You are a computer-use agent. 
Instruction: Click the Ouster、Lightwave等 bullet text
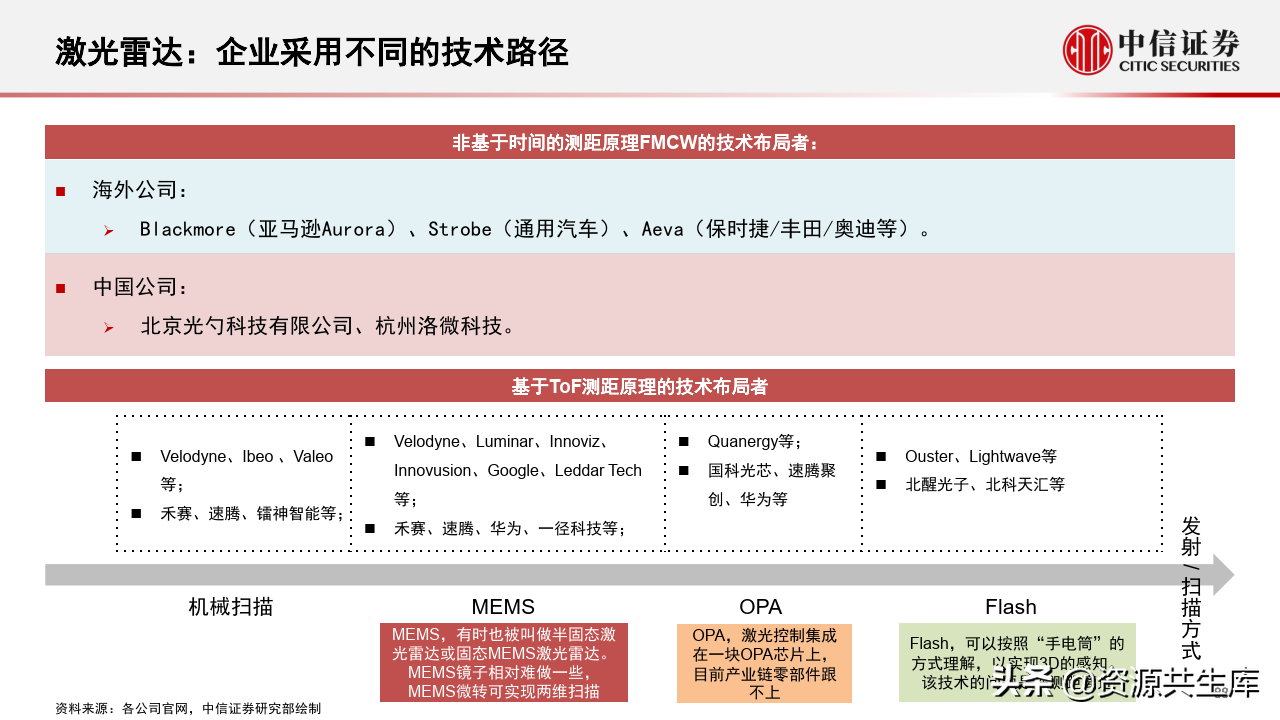(x=981, y=456)
